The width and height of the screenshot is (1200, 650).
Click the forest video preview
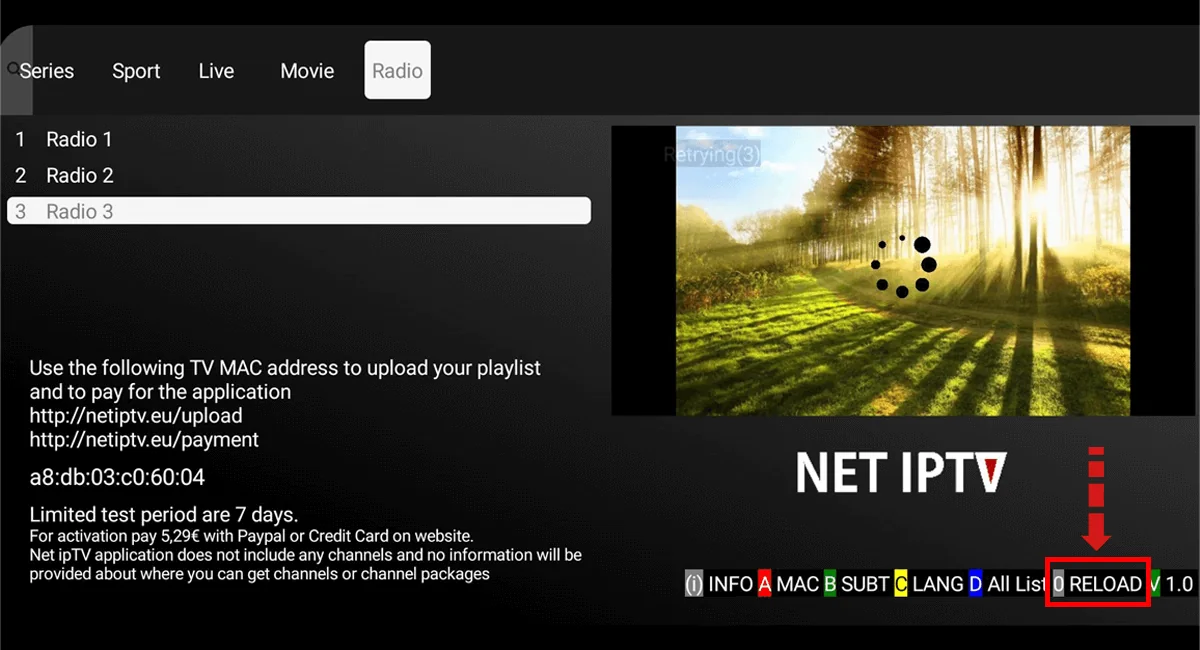(903, 270)
